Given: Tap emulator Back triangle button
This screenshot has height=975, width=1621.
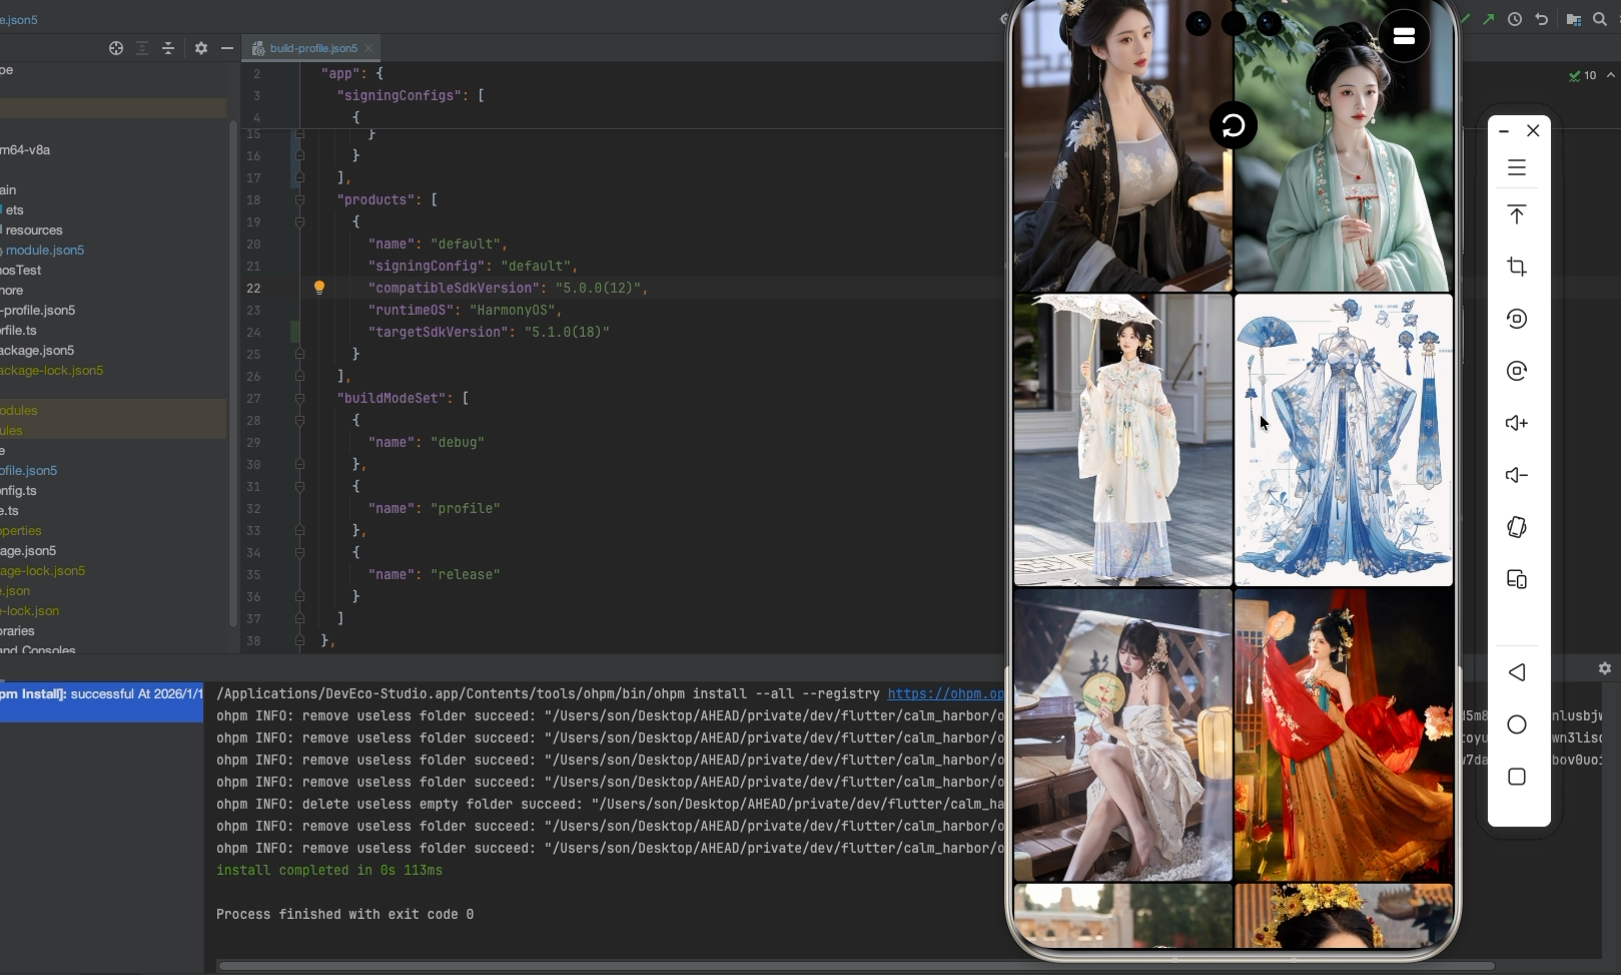Looking at the screenshot, I should 1517,672.
